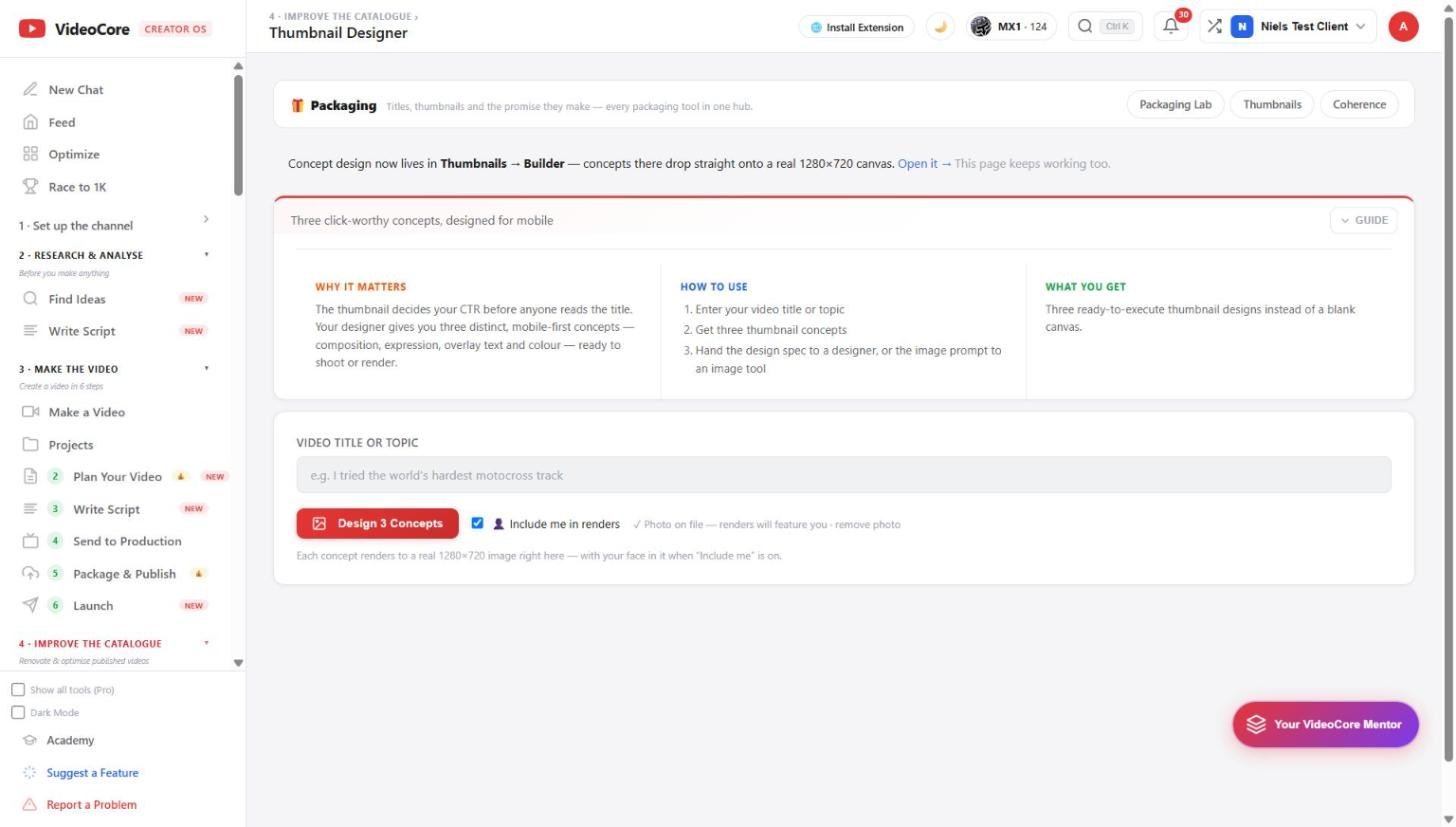Enable Show all tools (Pro) checkbox
Image resolution: width=1456 pixels, height=827 pixels.
[18, 690]
